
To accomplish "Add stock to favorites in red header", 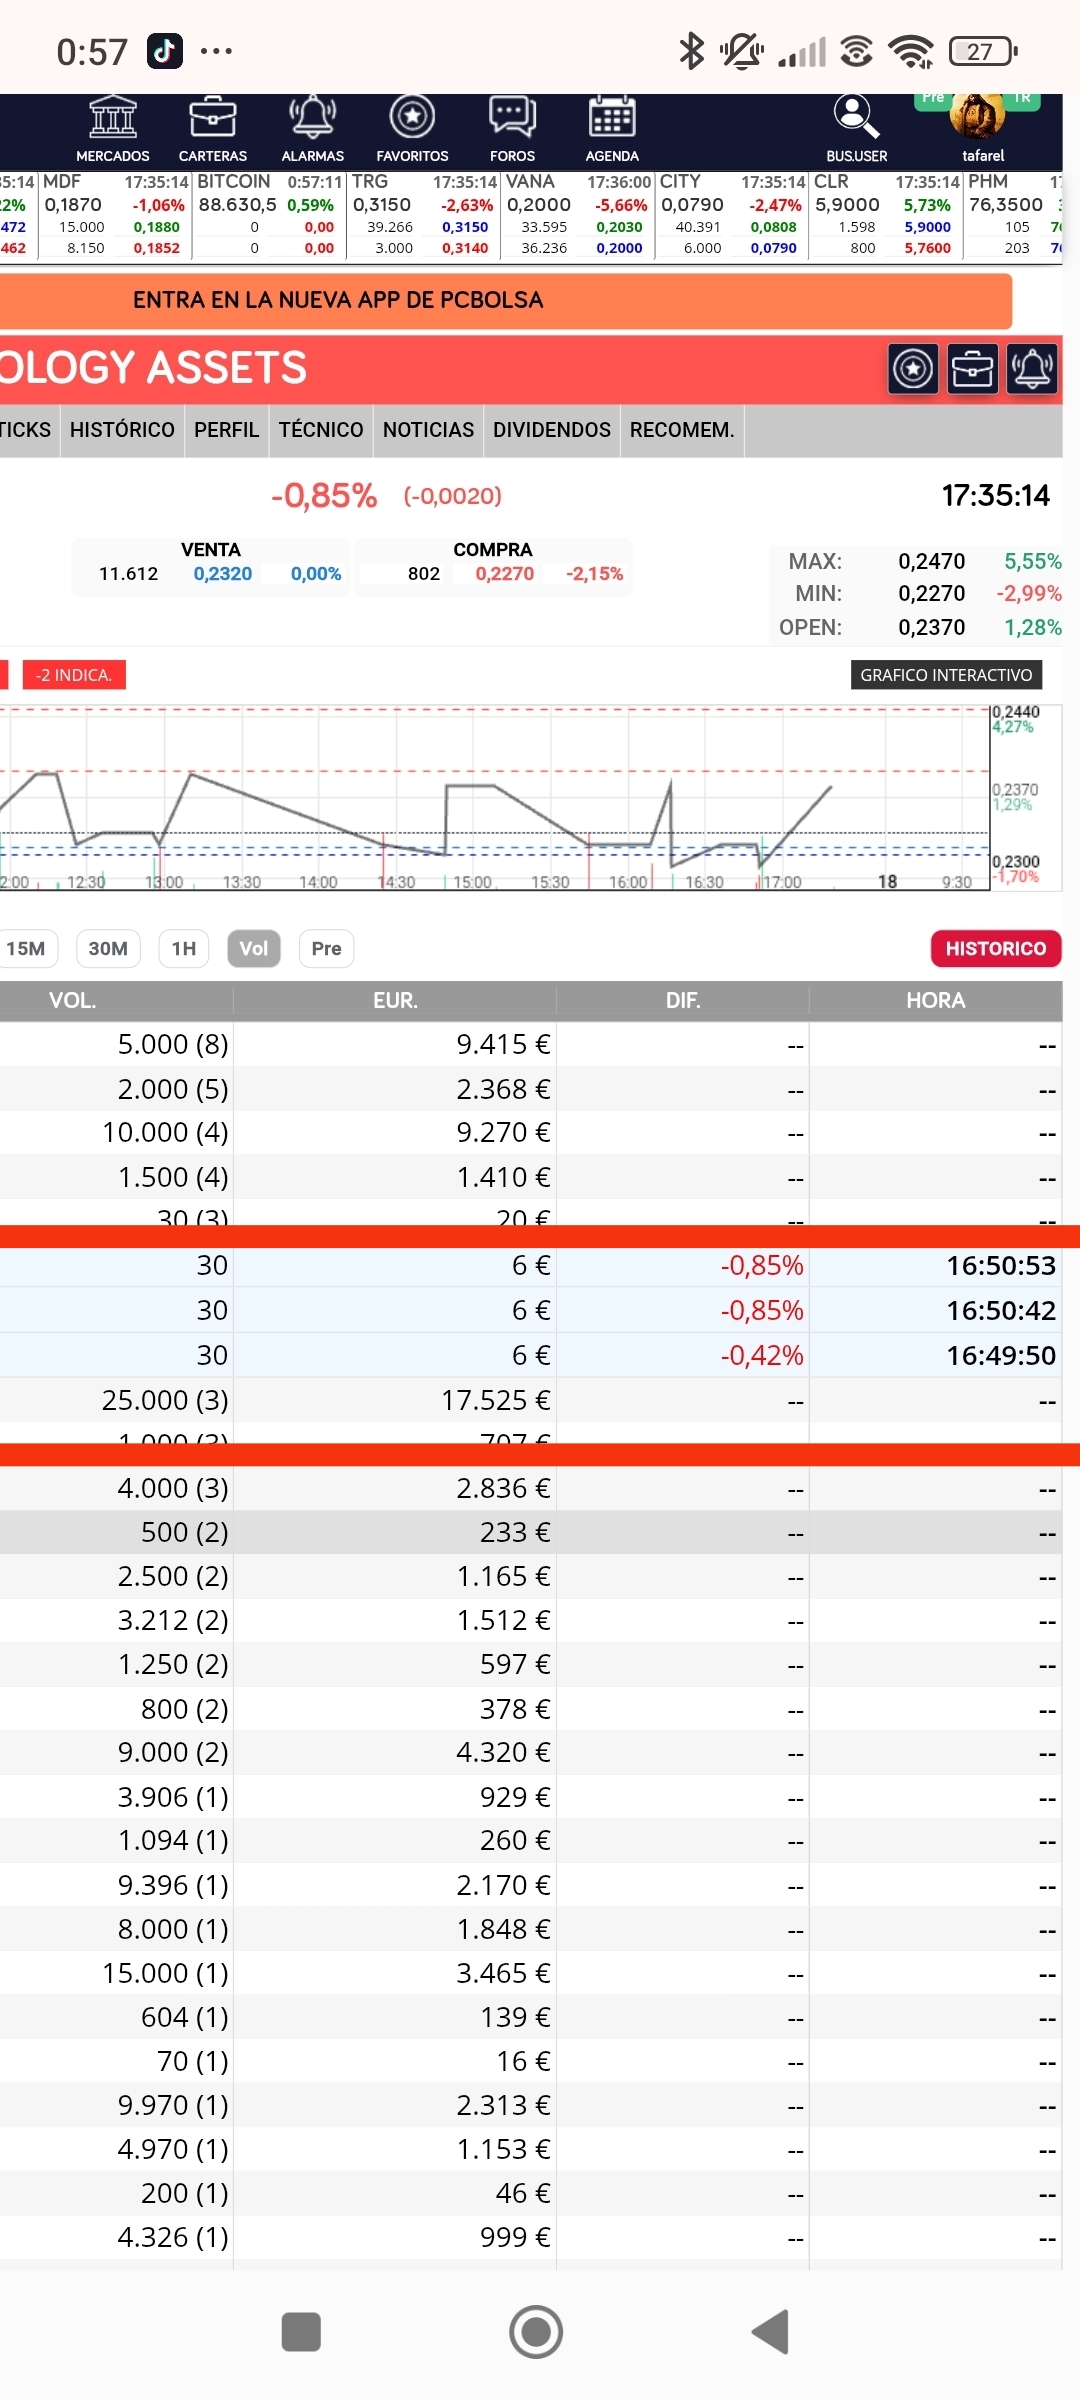I will pos(913,369).
